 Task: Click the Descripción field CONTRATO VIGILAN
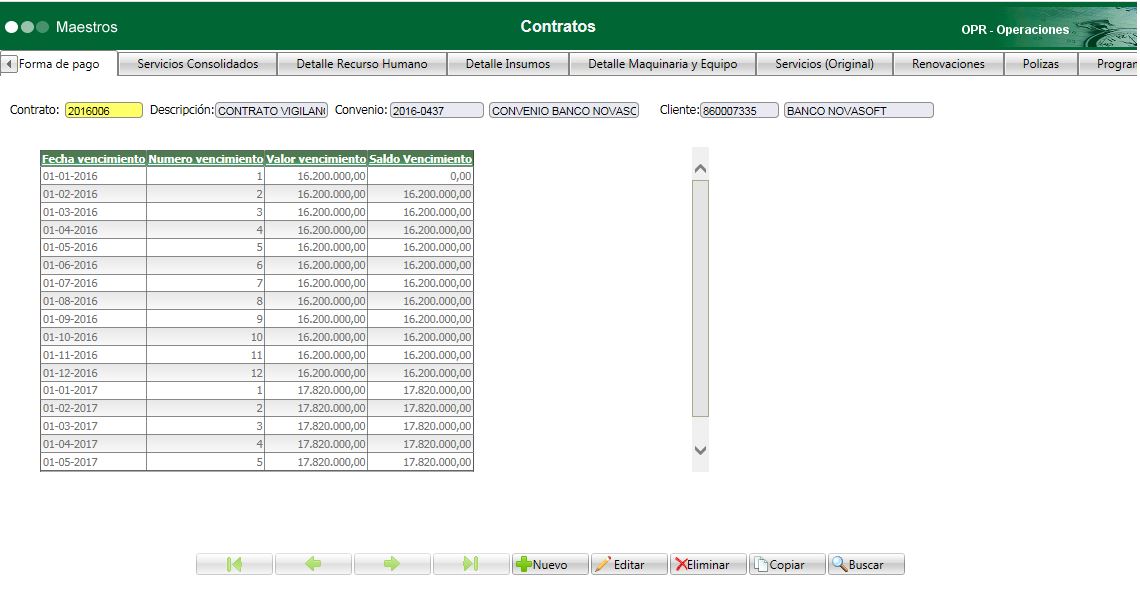(271, 110)
